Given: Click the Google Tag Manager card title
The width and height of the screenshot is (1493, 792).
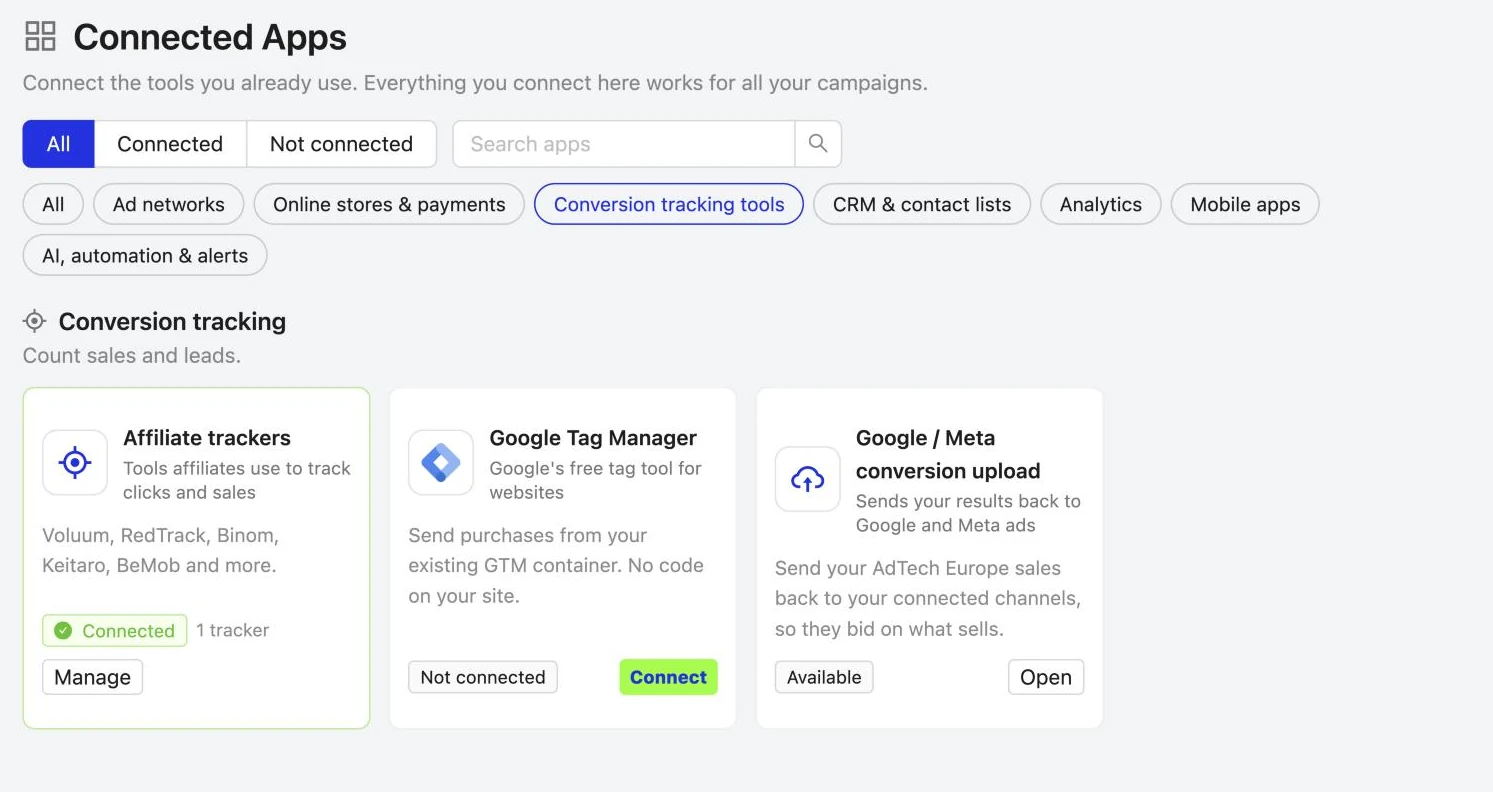Looking at the screenshot, I should pyautogui.click(x=593, y=438).
